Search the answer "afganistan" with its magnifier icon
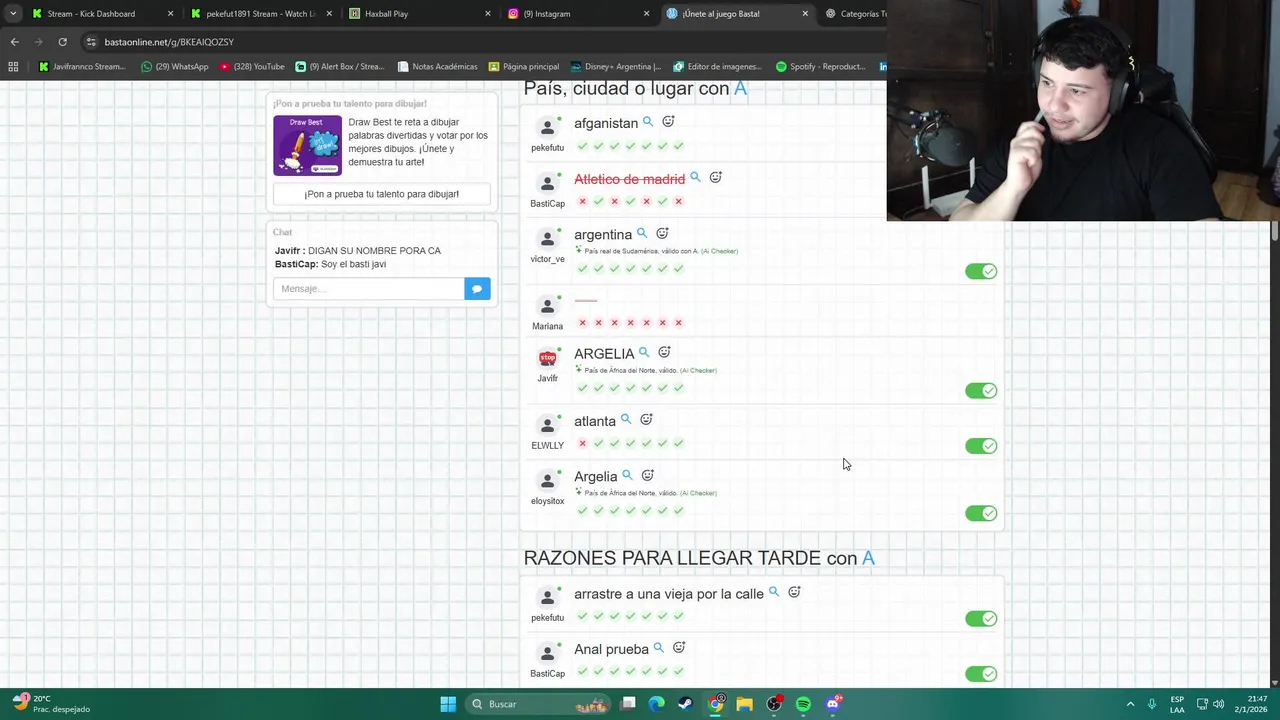The height and width of the screenshot is (720, 1280). click(x=648, y=122)
